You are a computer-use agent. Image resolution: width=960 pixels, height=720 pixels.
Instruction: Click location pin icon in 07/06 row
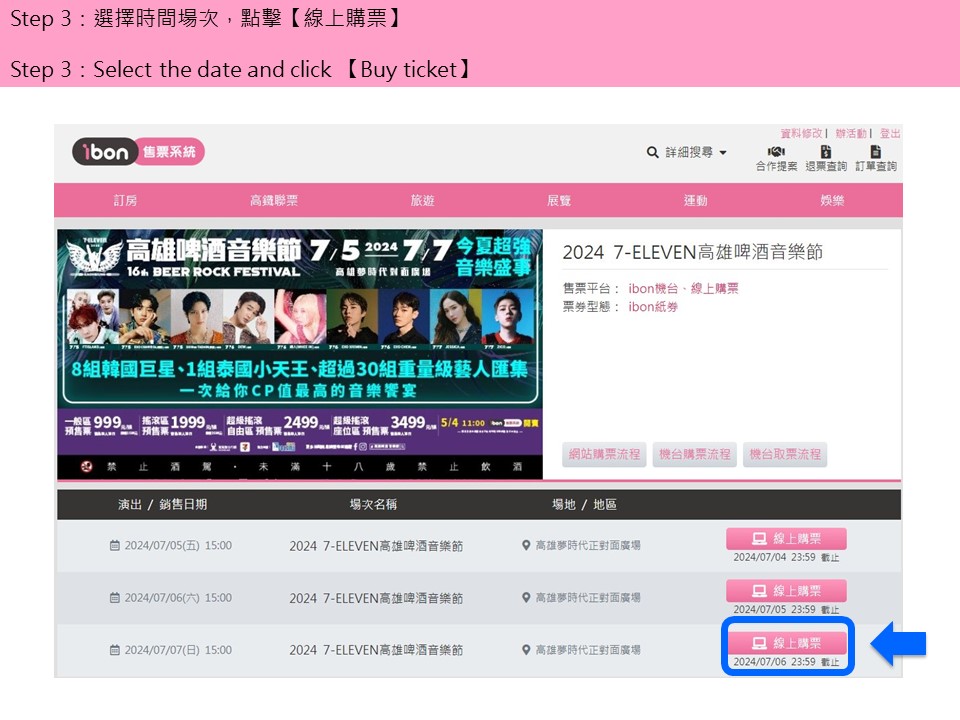coord(526,598)
